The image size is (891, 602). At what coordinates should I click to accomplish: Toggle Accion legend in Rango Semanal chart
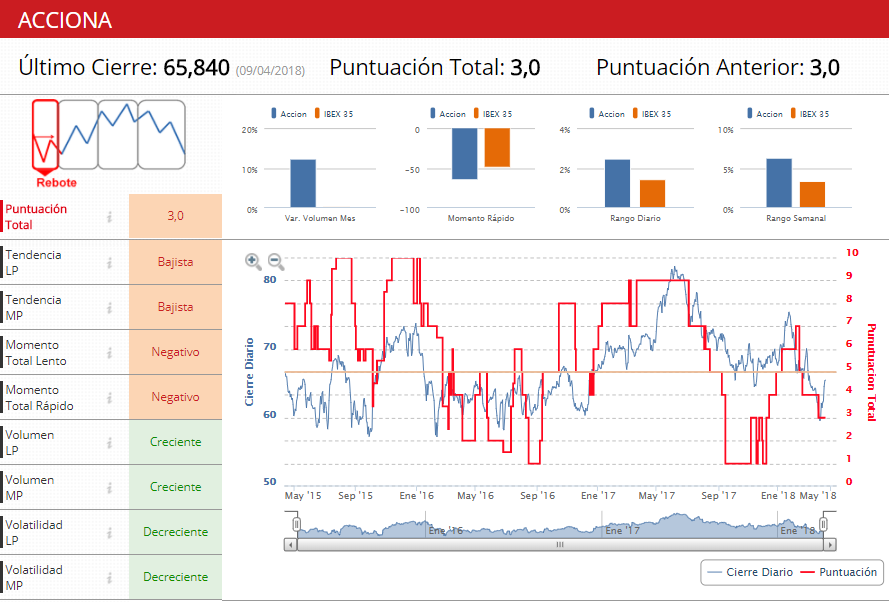click(x=765, y=114)
